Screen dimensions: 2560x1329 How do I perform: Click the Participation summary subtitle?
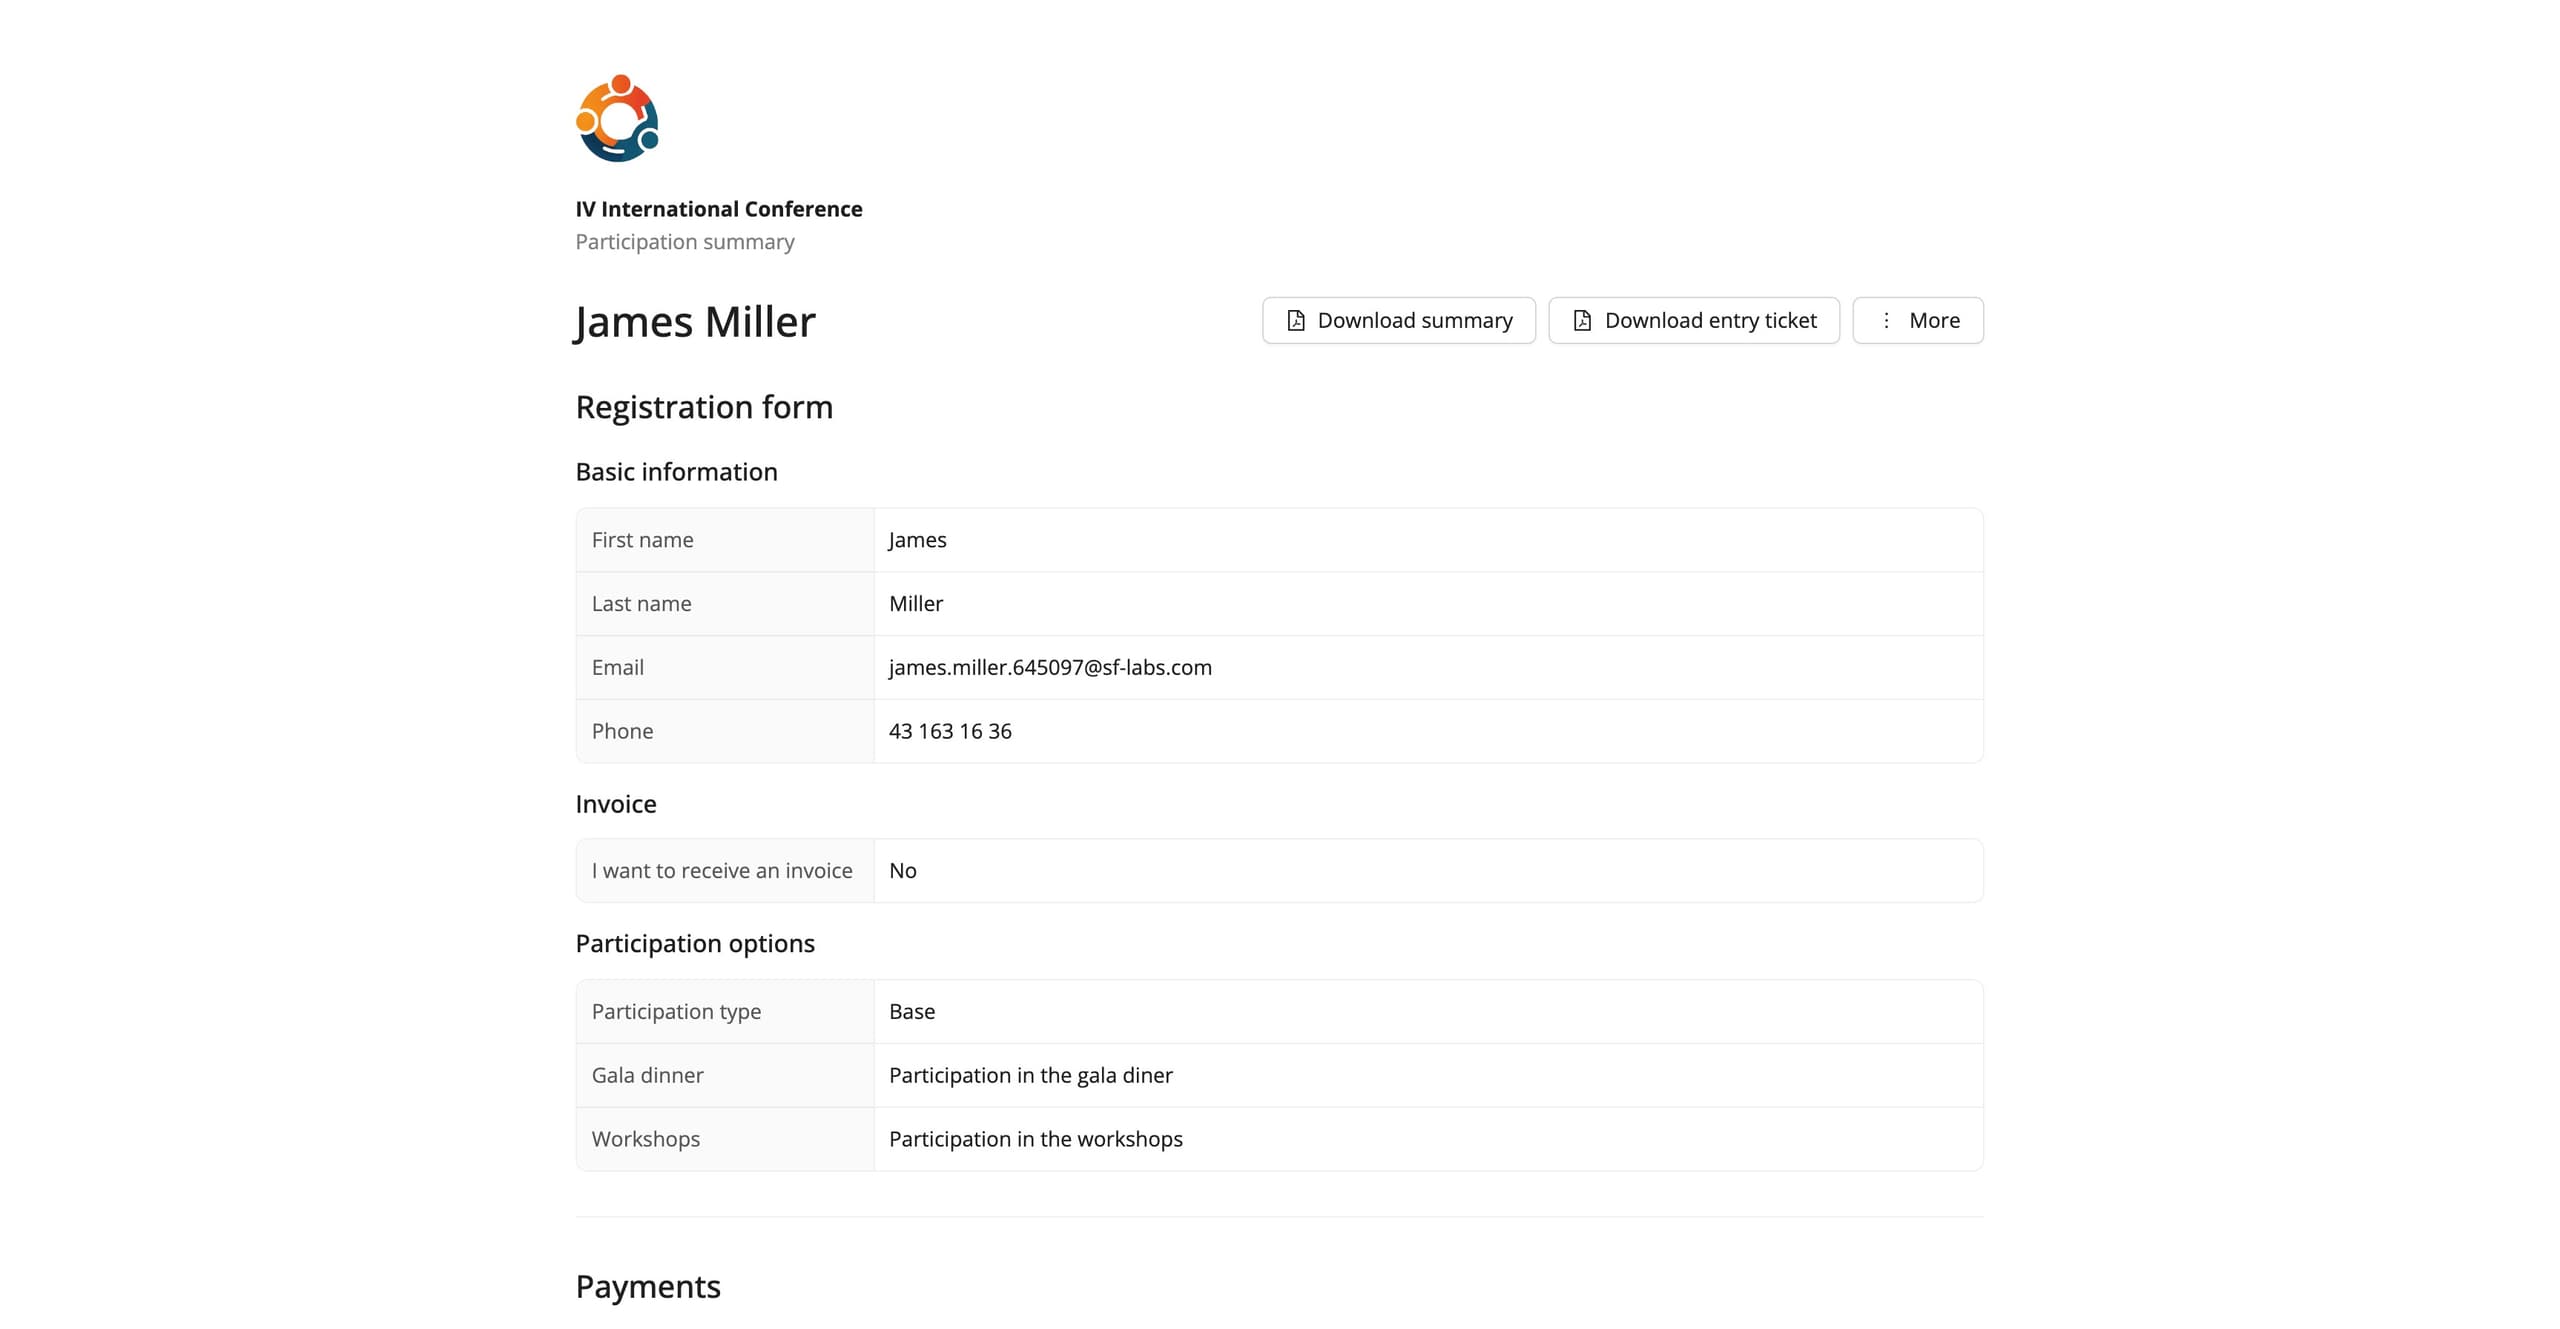[x=685, y=242]
